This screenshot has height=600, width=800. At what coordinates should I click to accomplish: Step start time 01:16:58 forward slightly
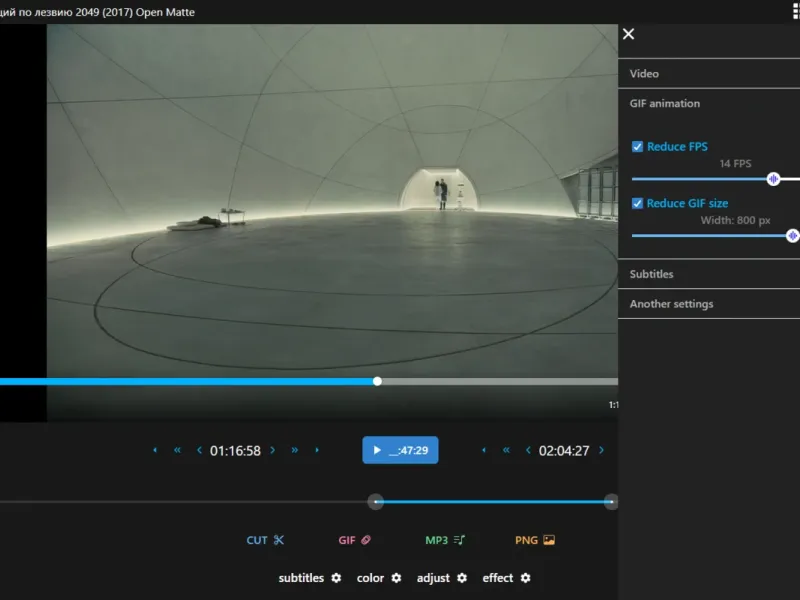[x=272, y=450]
